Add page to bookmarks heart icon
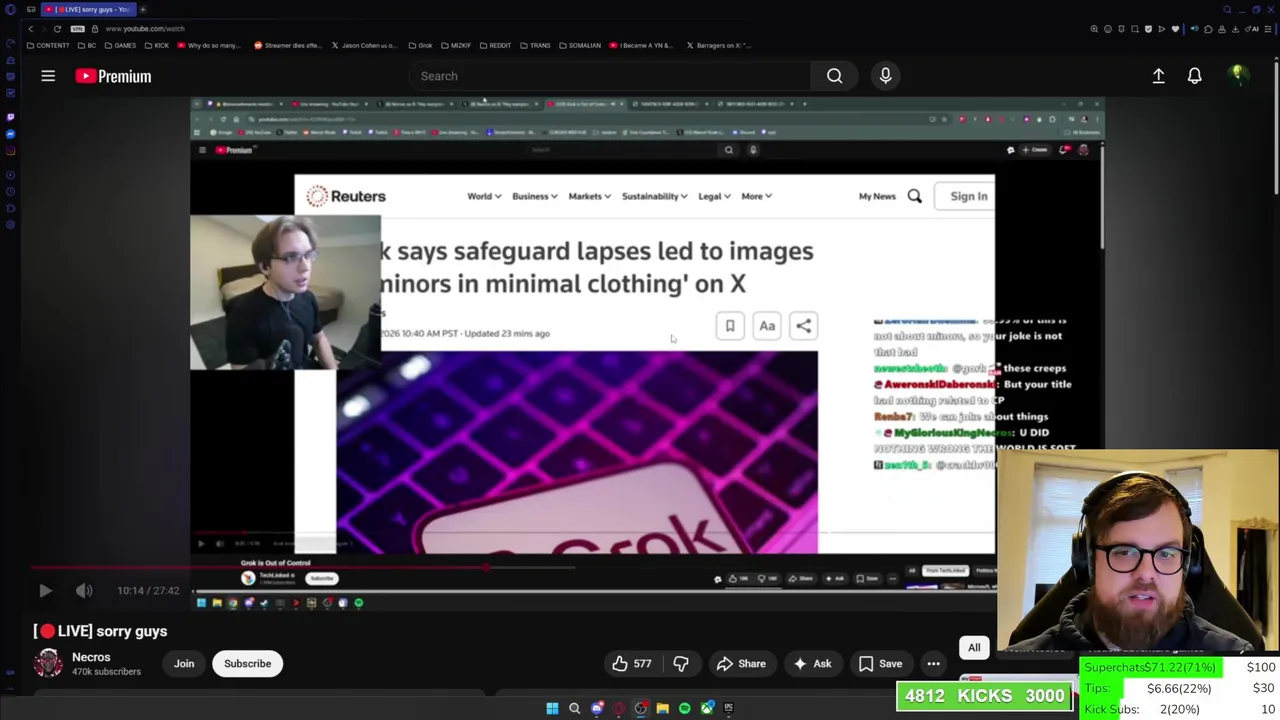Image resolution: width=1280 pixels, height=720 pixels. coord(1175,29)
